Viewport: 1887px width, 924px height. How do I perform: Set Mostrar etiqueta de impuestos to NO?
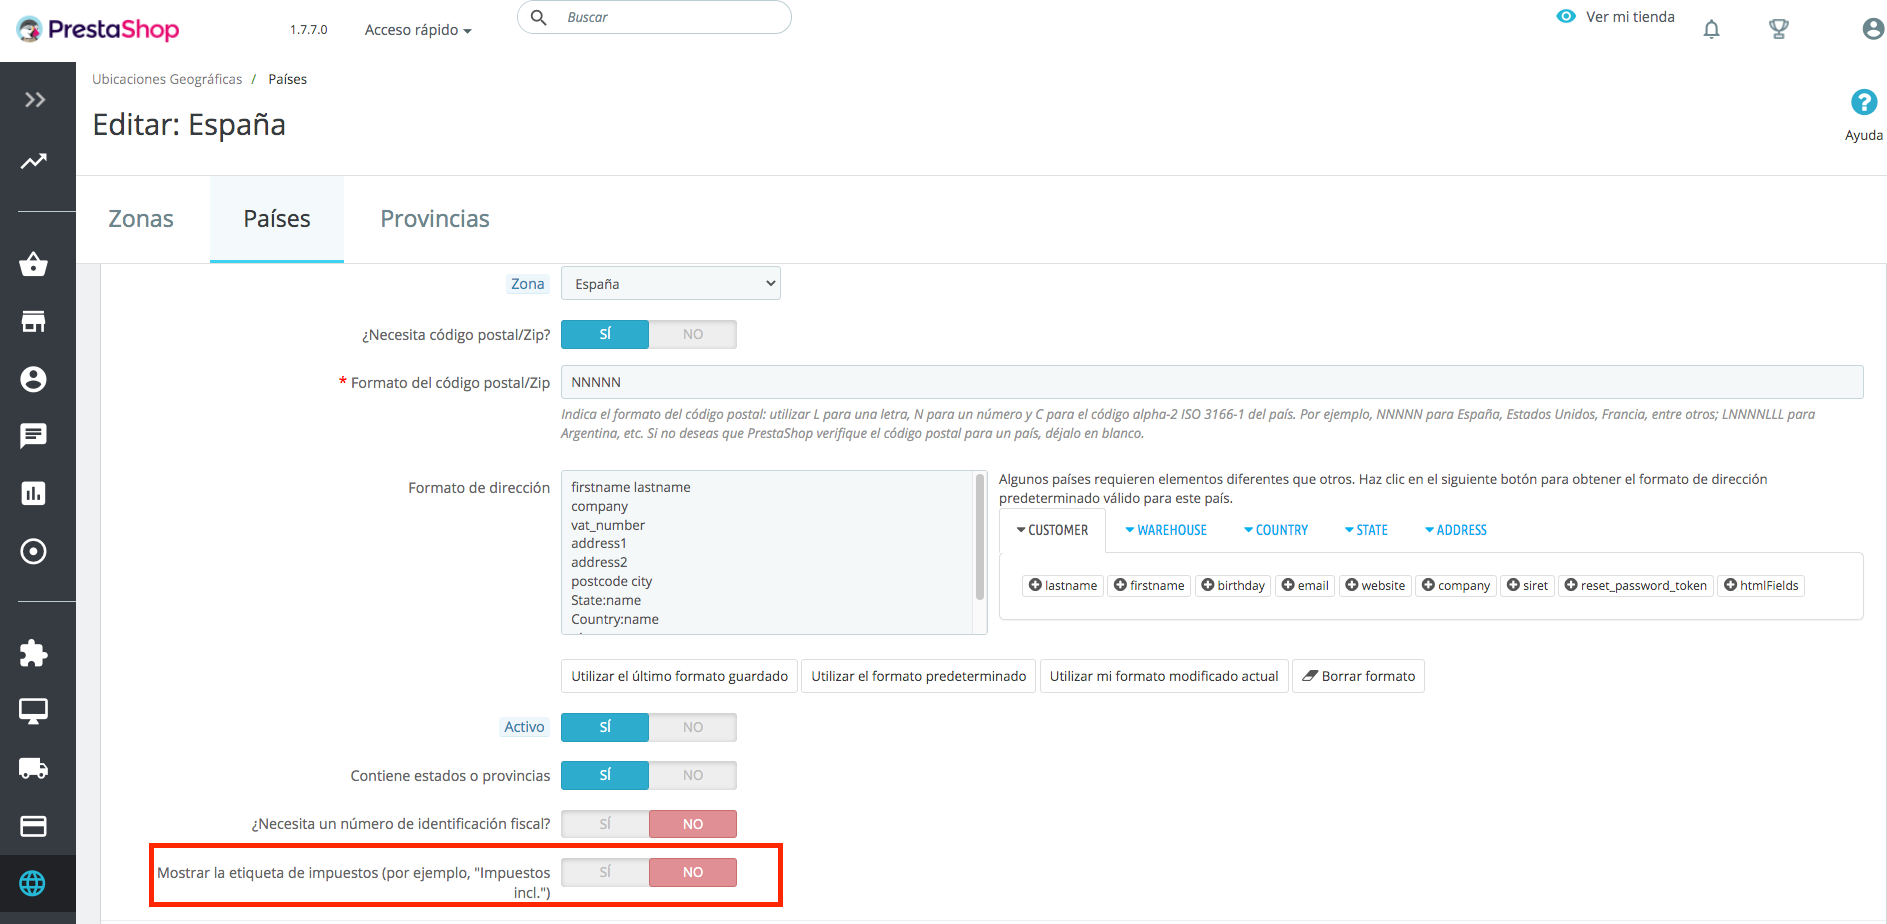[x=693, y=872]
